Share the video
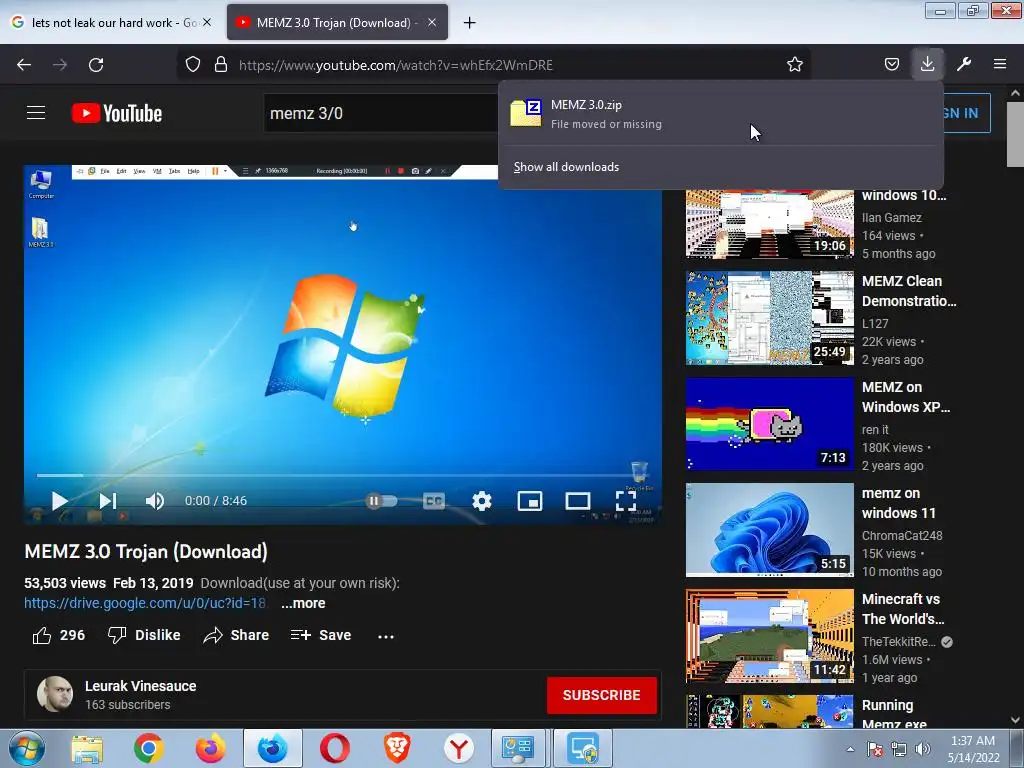 pyautogui.click(x=236, y=635)
